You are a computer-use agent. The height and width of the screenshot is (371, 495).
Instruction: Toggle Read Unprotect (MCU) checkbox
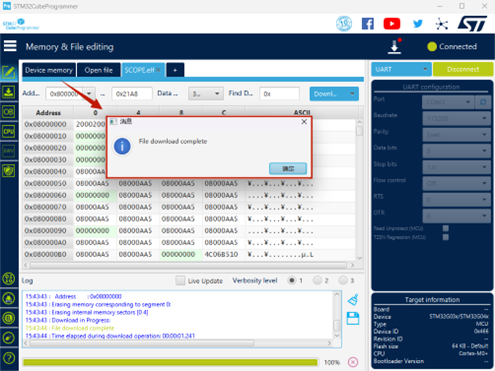[446, 228]
